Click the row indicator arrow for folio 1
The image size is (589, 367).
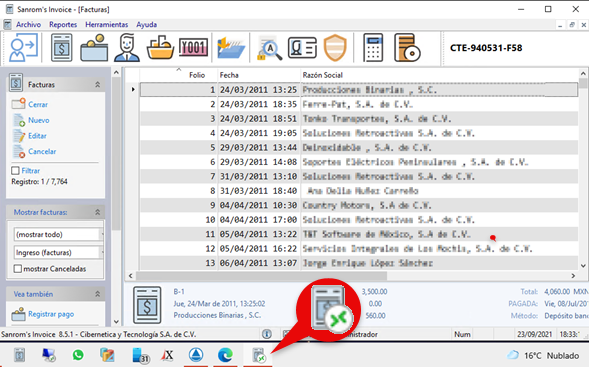click(133, 89)
